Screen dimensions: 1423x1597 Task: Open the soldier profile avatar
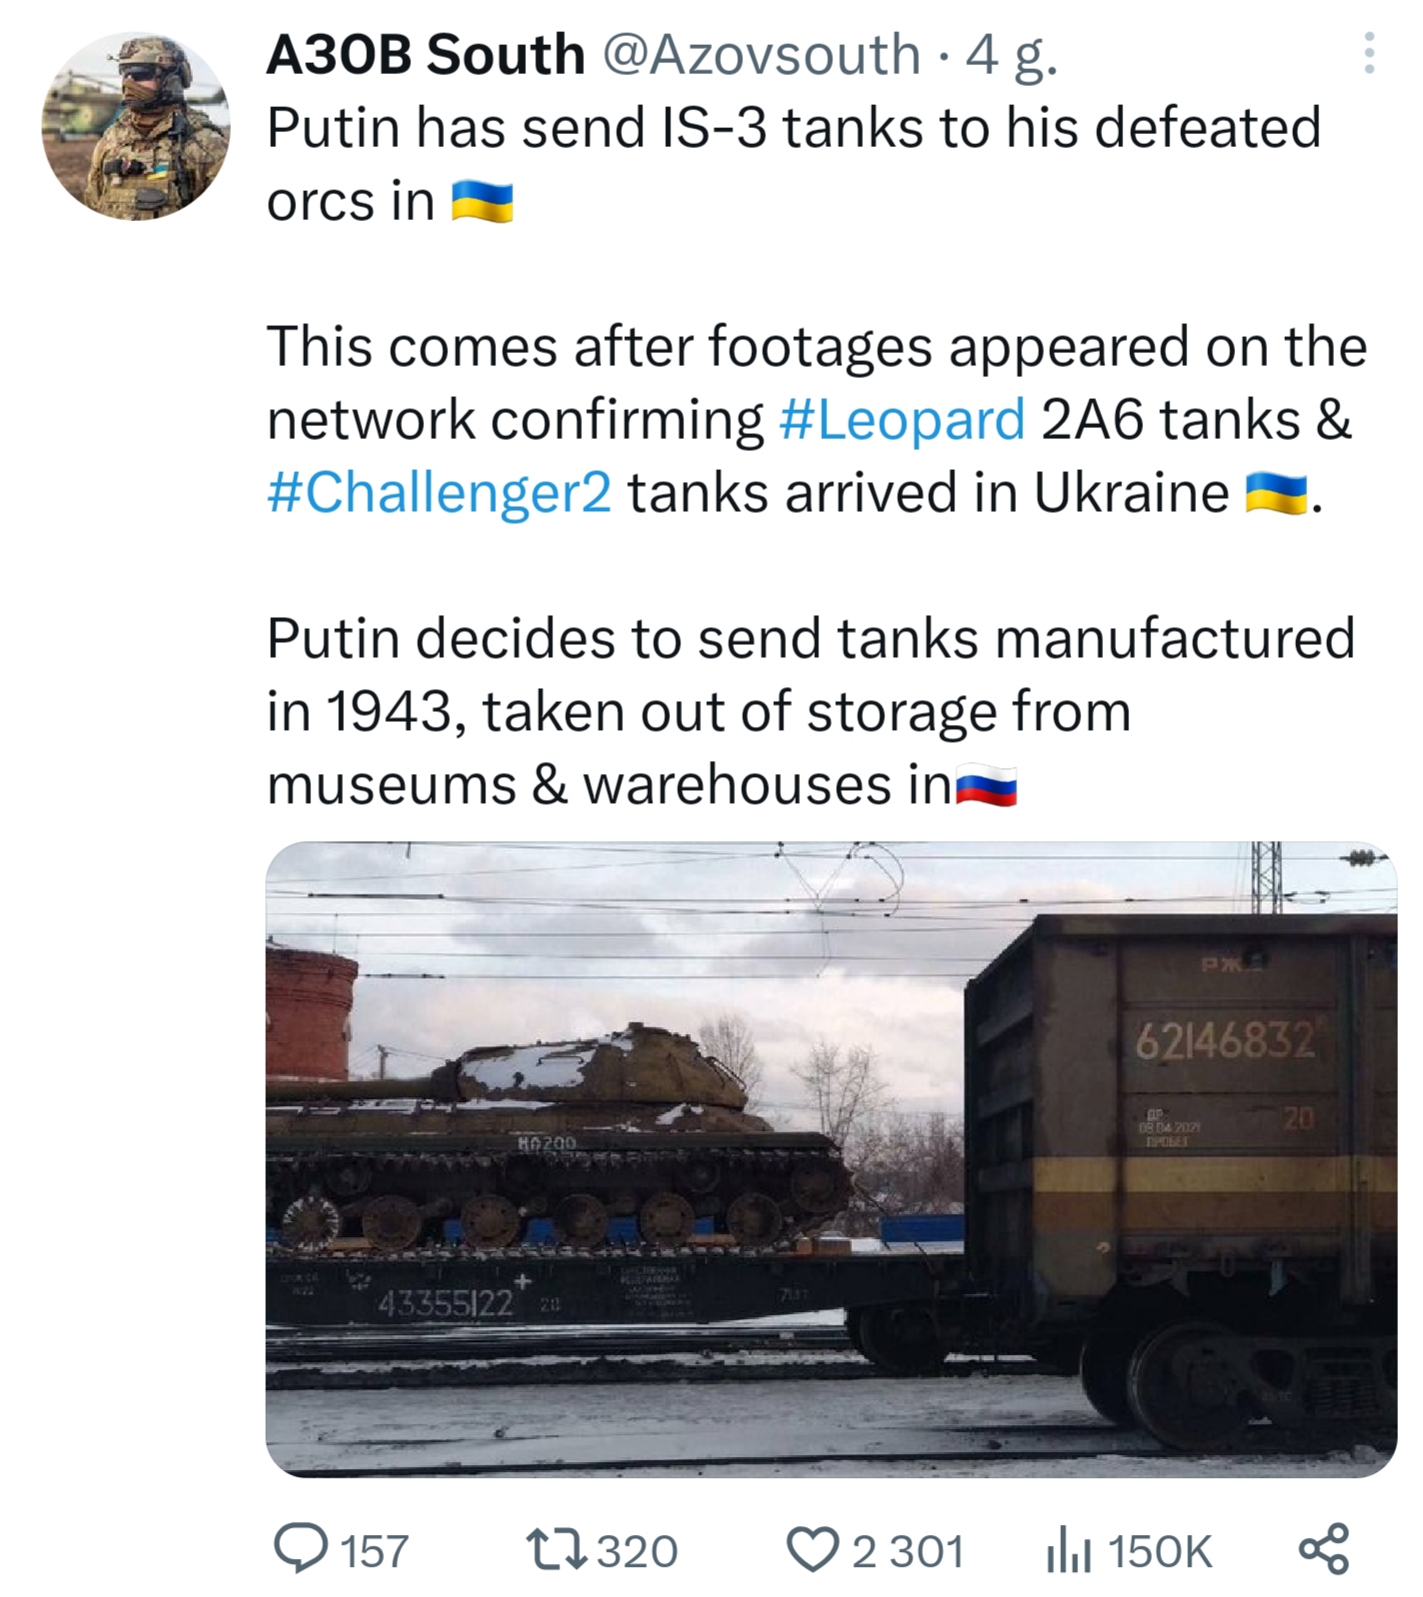point(136,126)
